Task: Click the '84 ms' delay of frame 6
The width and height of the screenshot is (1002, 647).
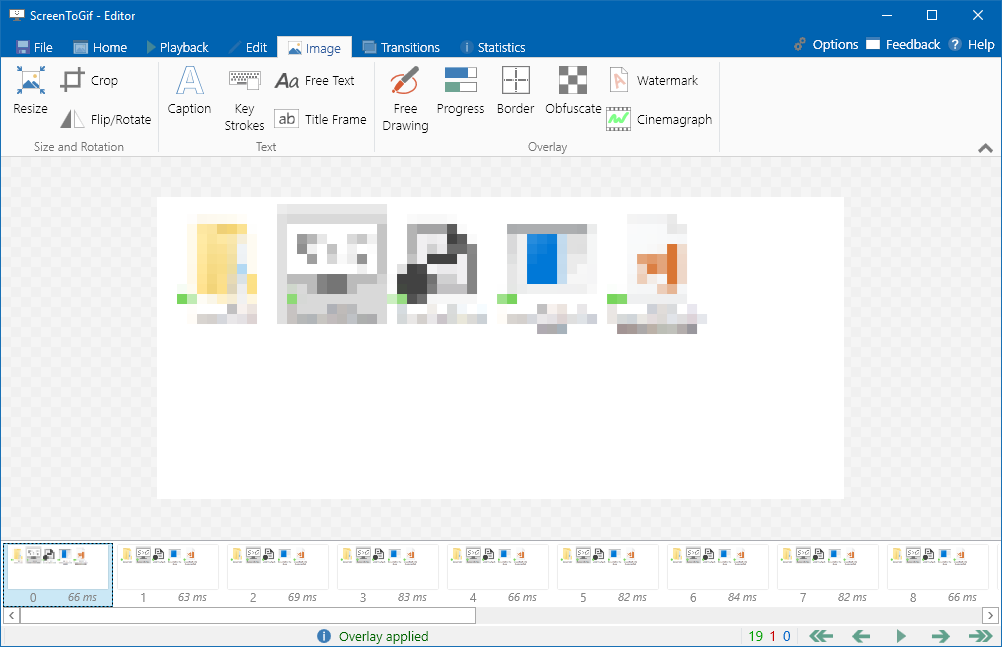Action: [742, 597]
